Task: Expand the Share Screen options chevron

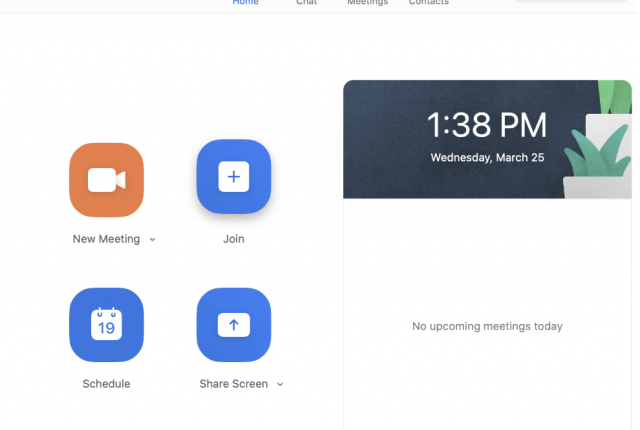Action: (280, 384)
